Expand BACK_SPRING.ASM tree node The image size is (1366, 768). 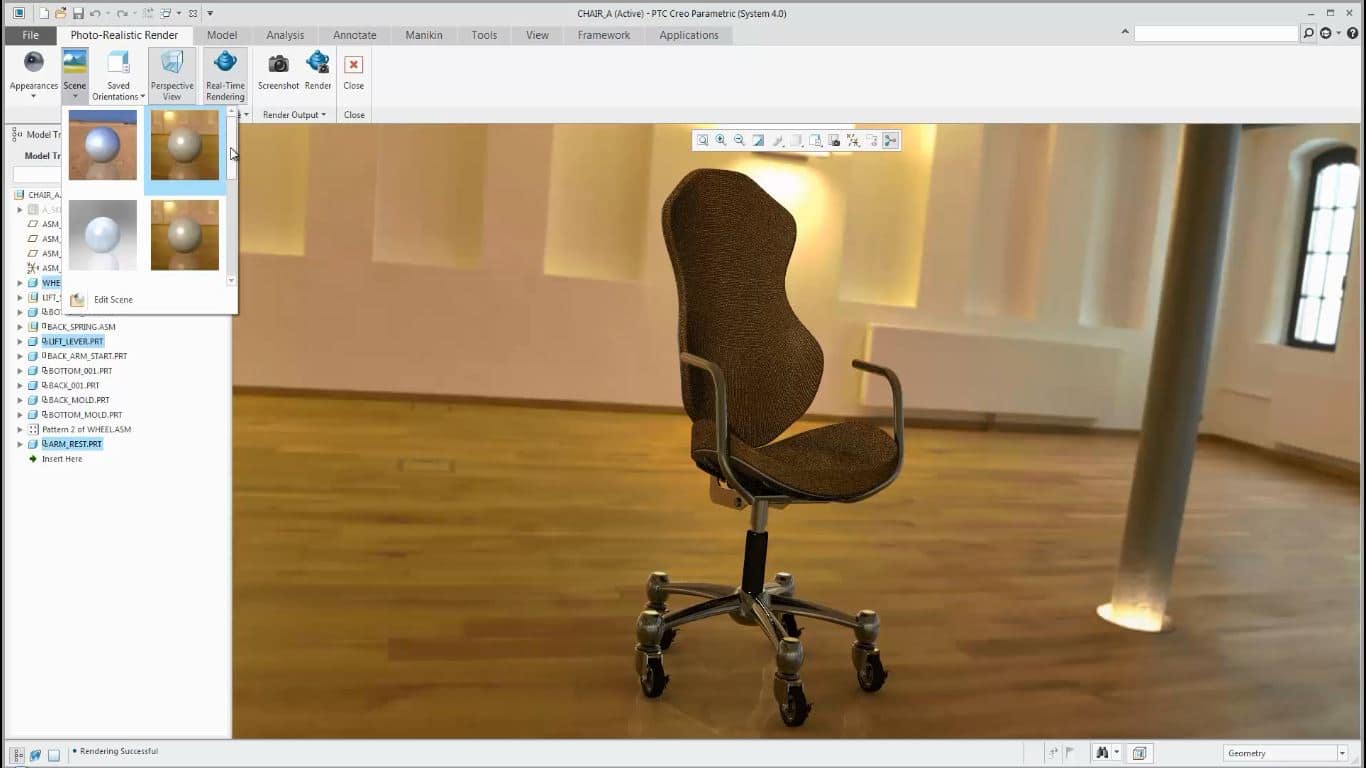pyautogui.click(x=20, y=327)
